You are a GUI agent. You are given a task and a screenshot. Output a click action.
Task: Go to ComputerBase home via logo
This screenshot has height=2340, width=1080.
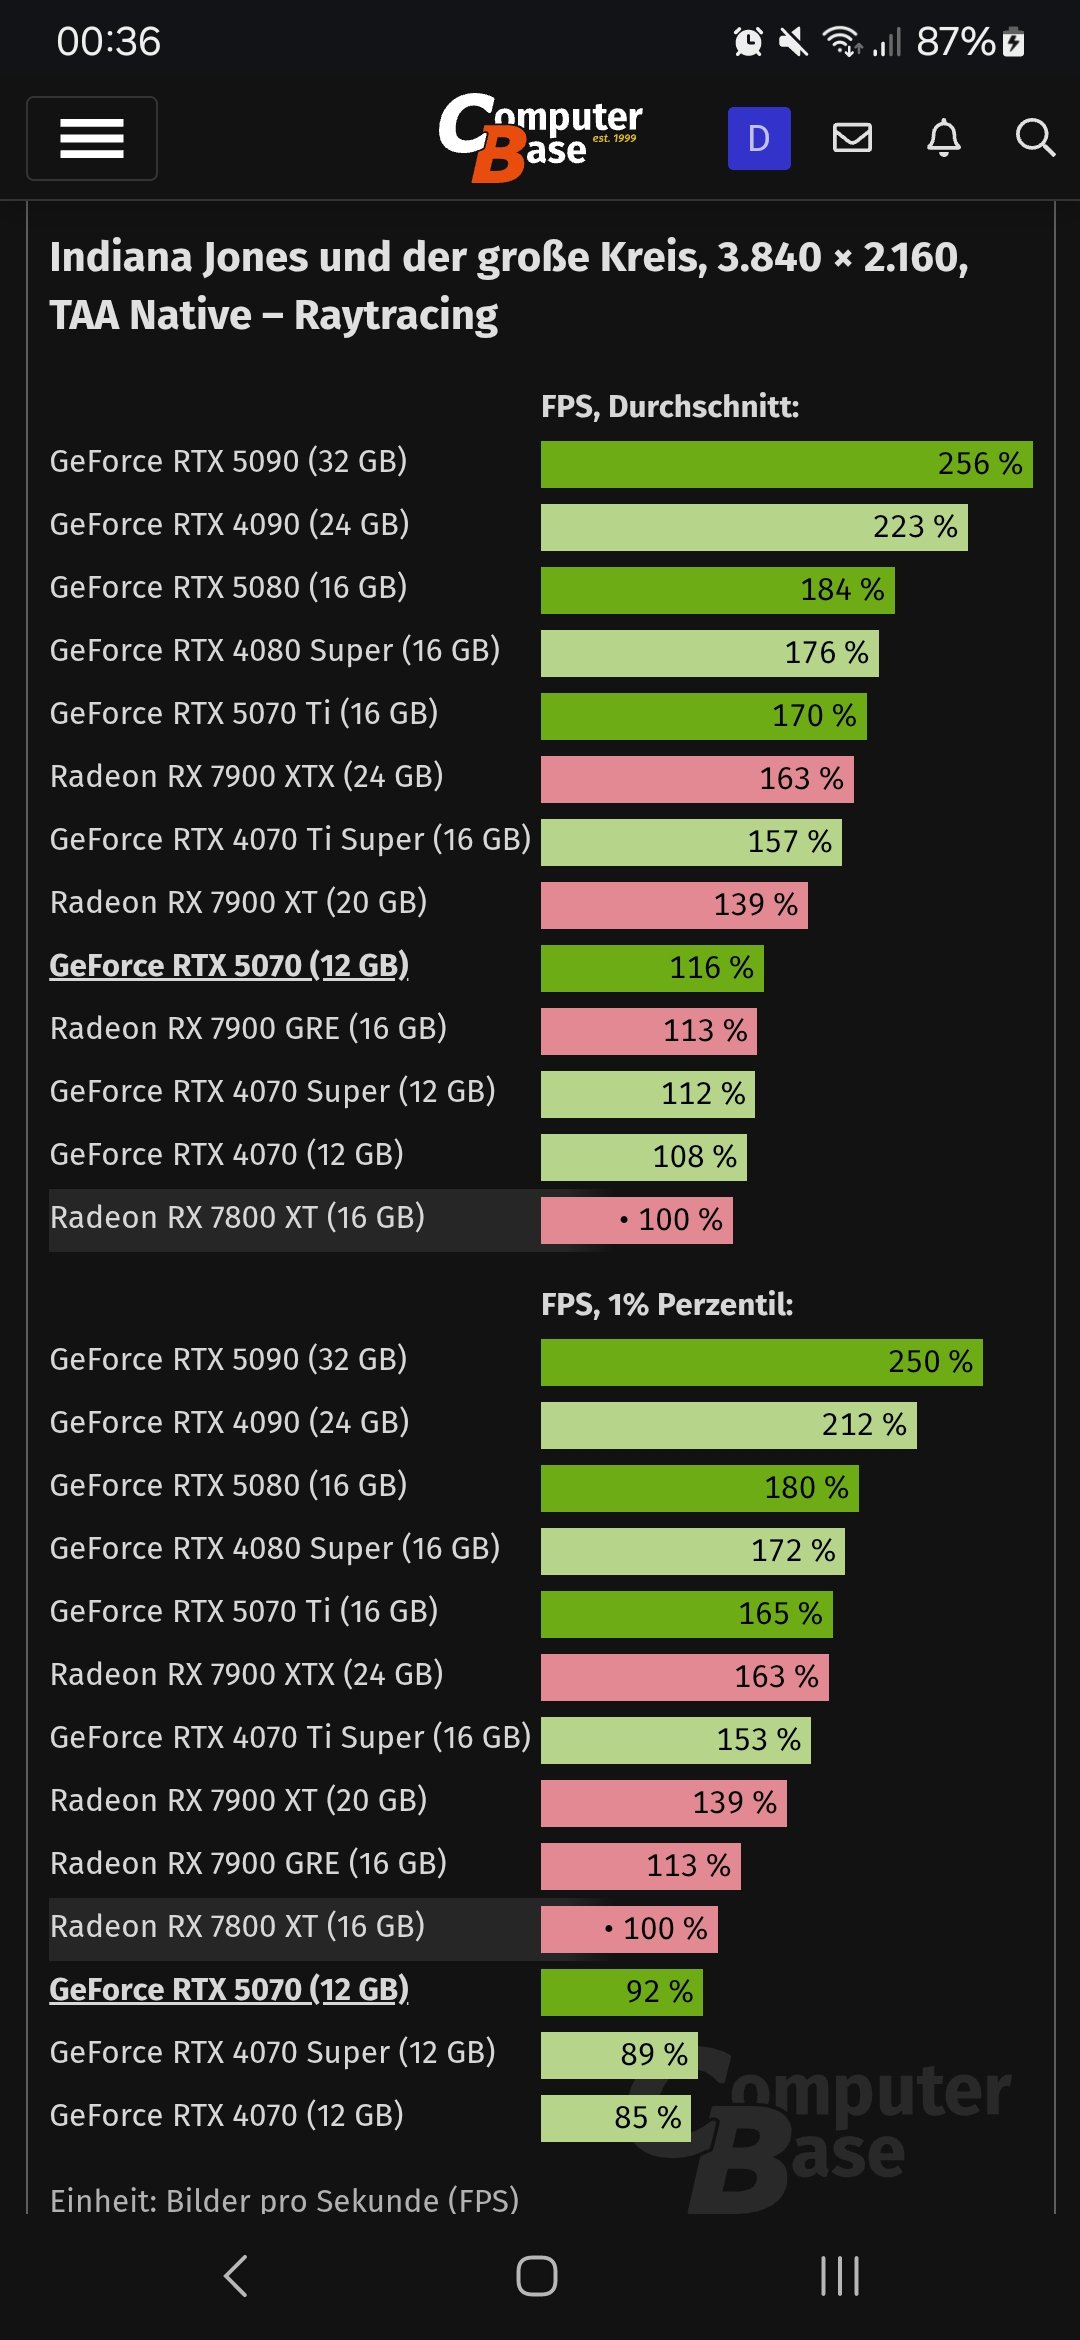click(x=541, y=138)
